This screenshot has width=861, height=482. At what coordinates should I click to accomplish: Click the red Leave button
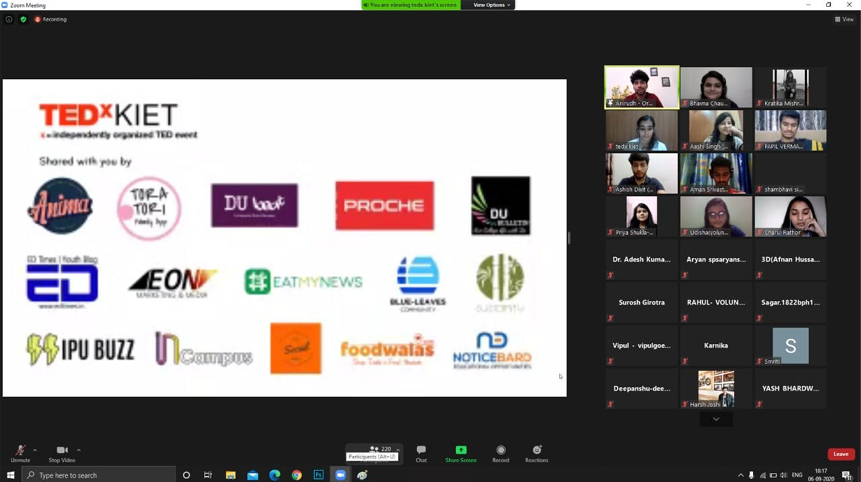[840, 454]
